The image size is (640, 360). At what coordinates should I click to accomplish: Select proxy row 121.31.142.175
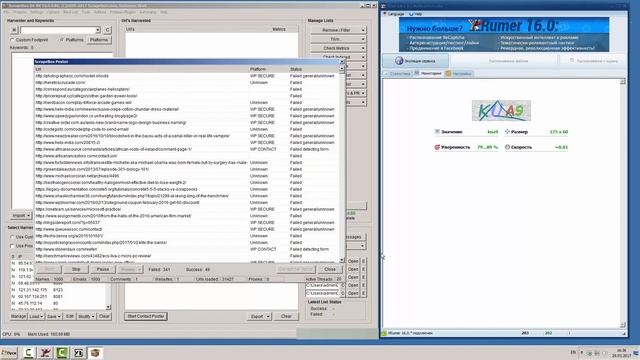tap(59, 290)
